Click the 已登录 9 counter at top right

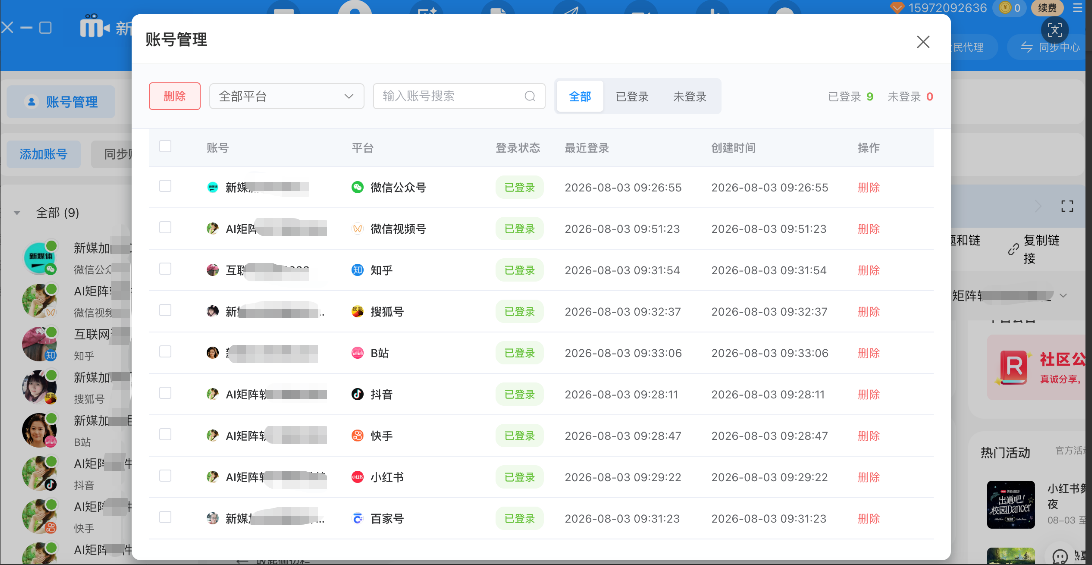850,97
